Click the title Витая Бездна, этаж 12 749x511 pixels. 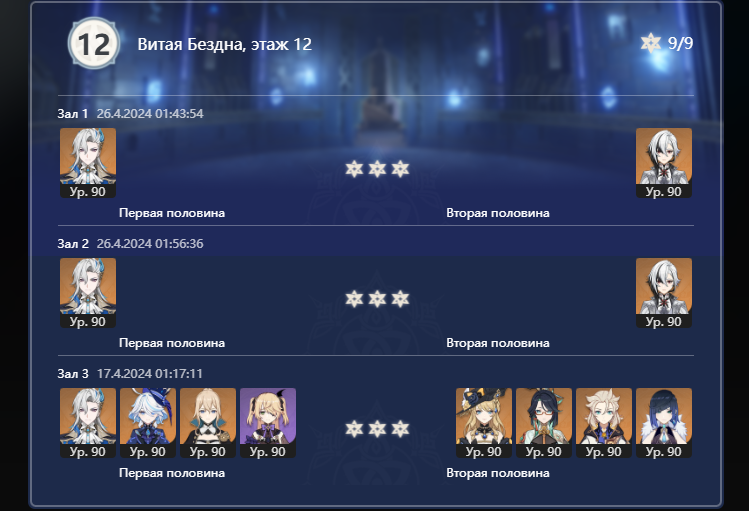click(225, 44)
